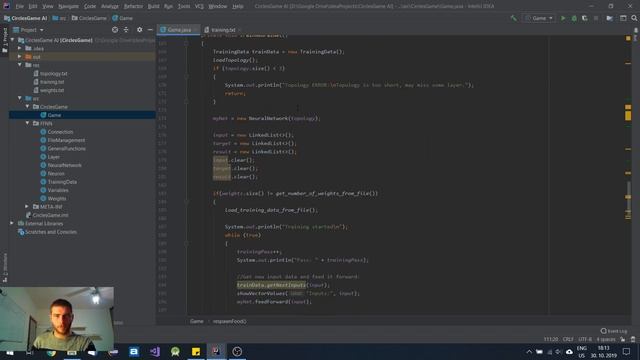Click UTF-8 encoding in status bar
The image size is (640, 360).
(584, 339)
